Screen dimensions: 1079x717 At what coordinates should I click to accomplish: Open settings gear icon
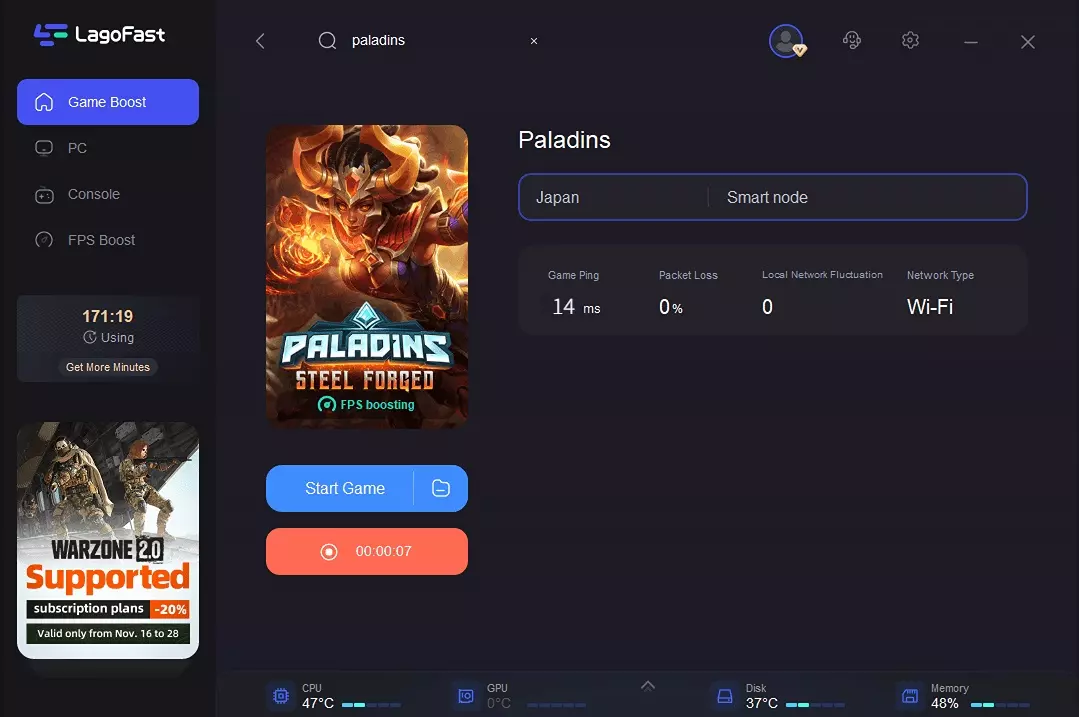coord(910,41)
